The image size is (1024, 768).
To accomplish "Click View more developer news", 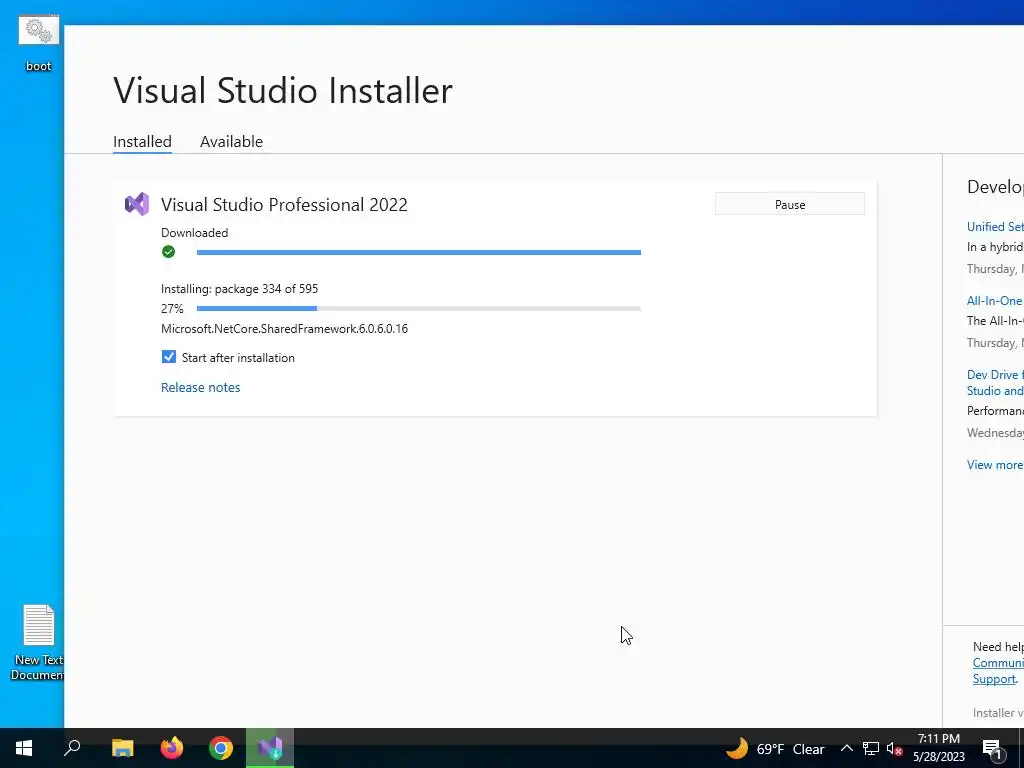I will [995, 464].
